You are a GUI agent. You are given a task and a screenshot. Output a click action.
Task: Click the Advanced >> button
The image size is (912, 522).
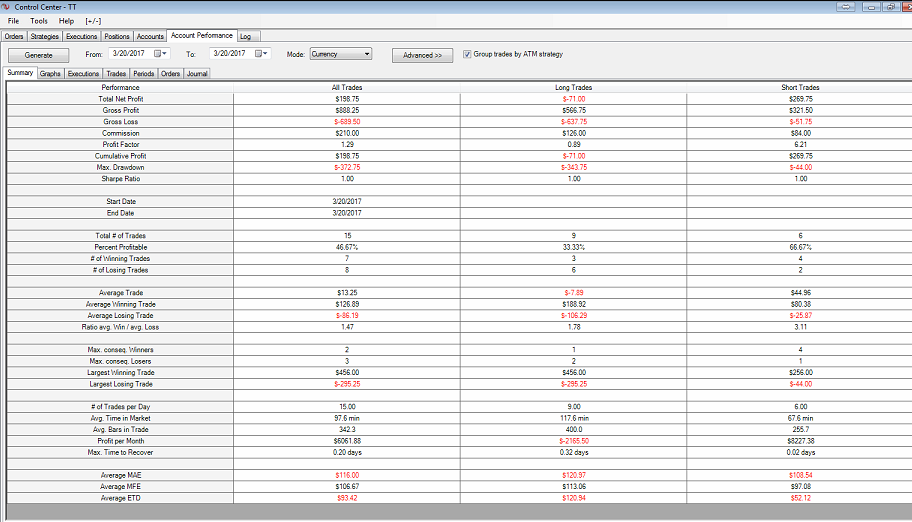tap(422, 55)
